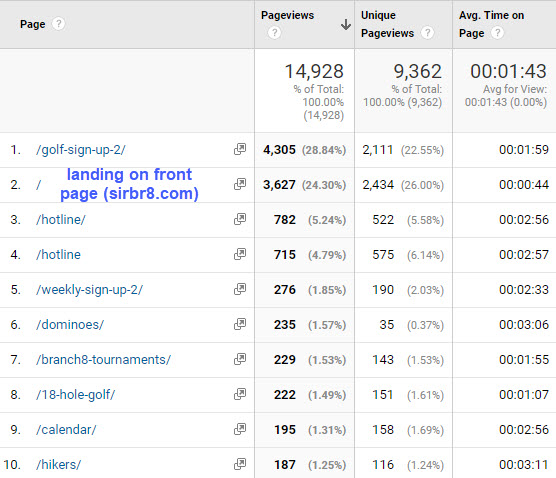The width and height of the screenshot is (556, 478).
Task: Sort table by Unique Pageviews column
Action: coord(387,24)
